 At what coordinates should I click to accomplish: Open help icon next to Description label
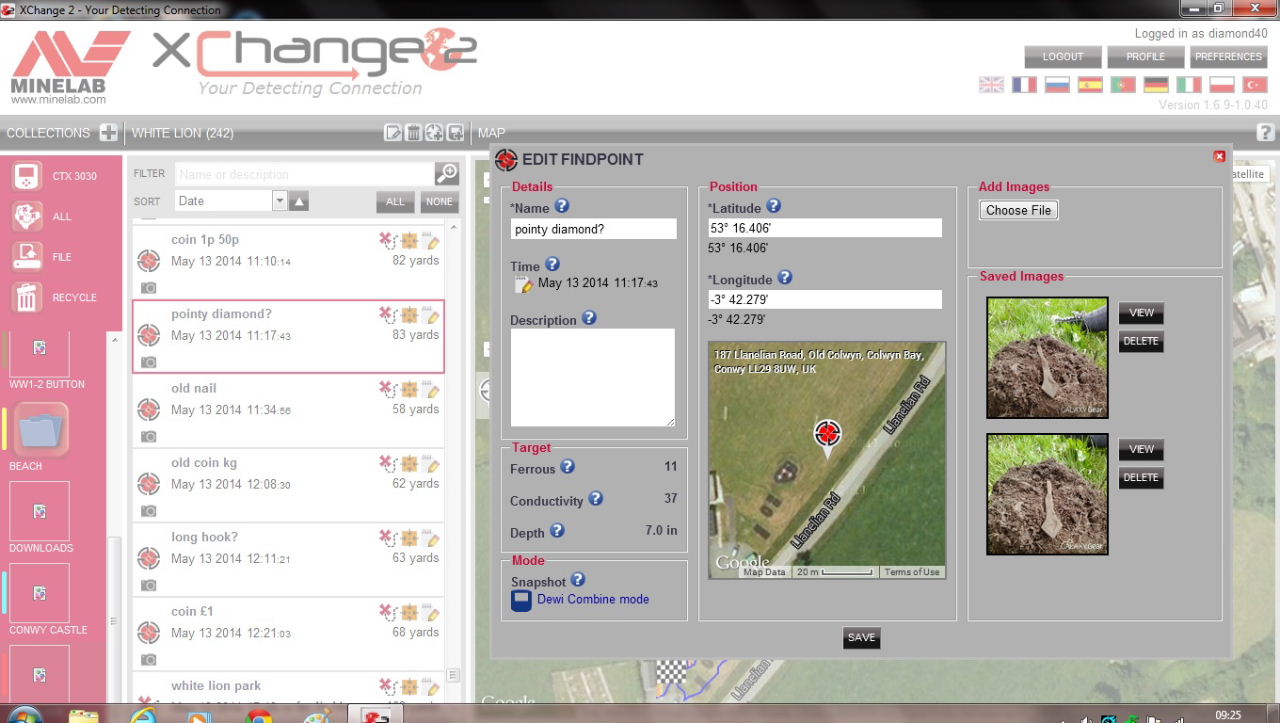point(589,318)
